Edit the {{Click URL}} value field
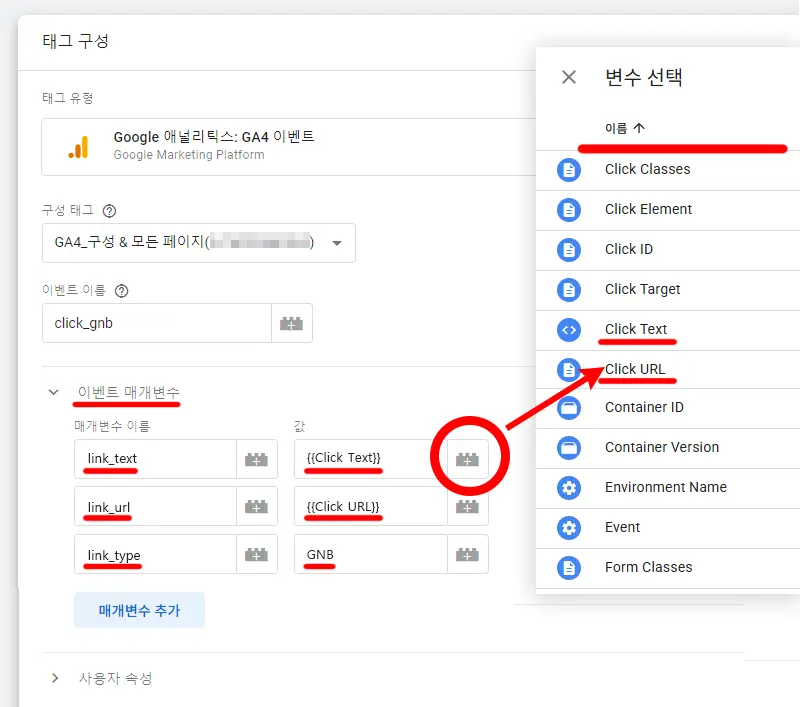The width and height of the screenshot is (800, 707). click(x=370, y=507)
